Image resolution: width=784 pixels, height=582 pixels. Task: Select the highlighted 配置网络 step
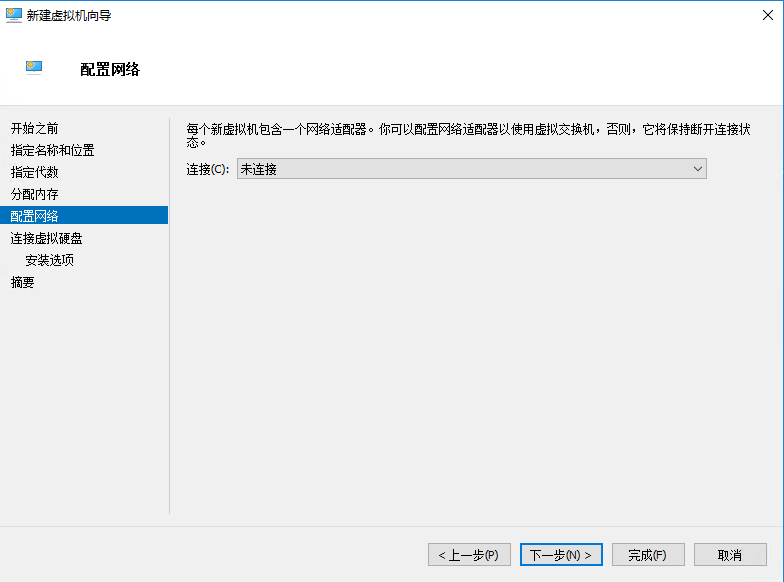(84, 216)
